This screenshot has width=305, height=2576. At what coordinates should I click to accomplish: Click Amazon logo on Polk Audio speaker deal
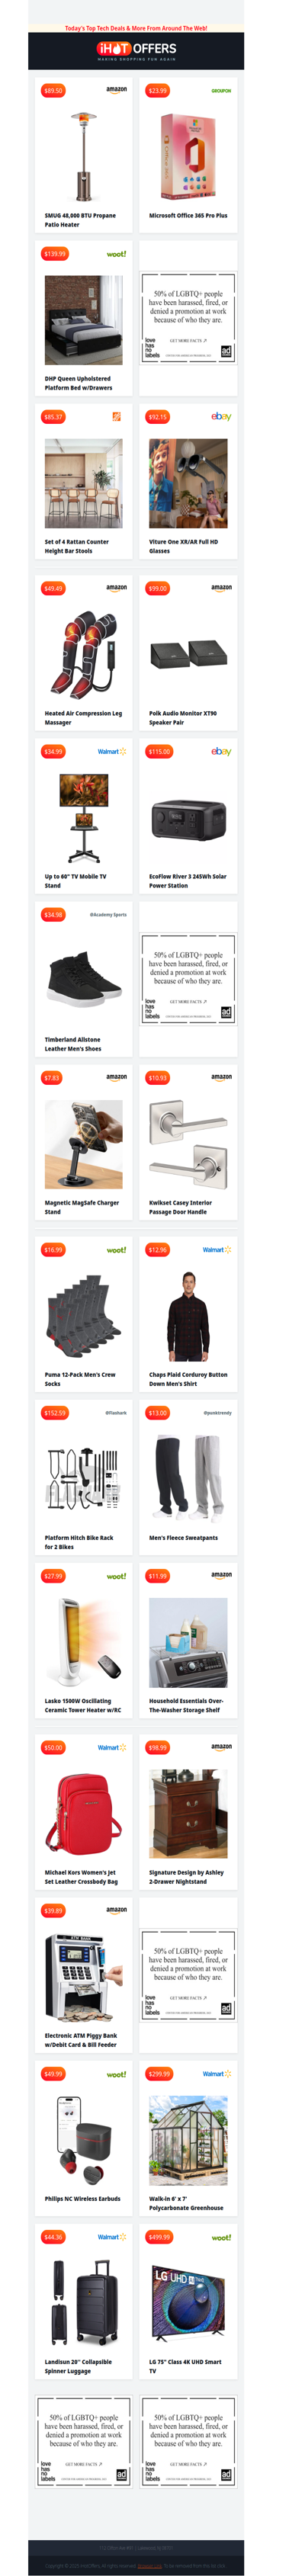(x=221, y=588)
